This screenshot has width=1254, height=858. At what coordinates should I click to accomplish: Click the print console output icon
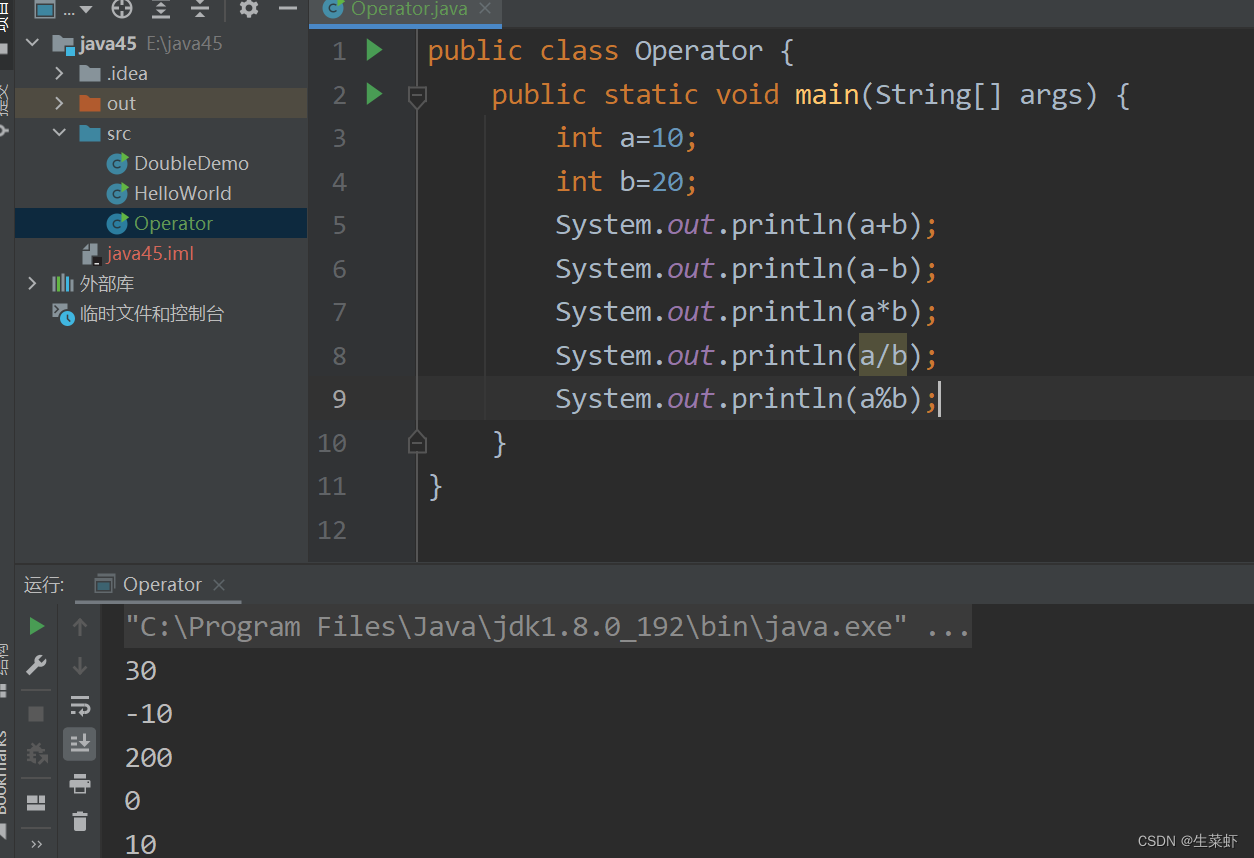80,783
